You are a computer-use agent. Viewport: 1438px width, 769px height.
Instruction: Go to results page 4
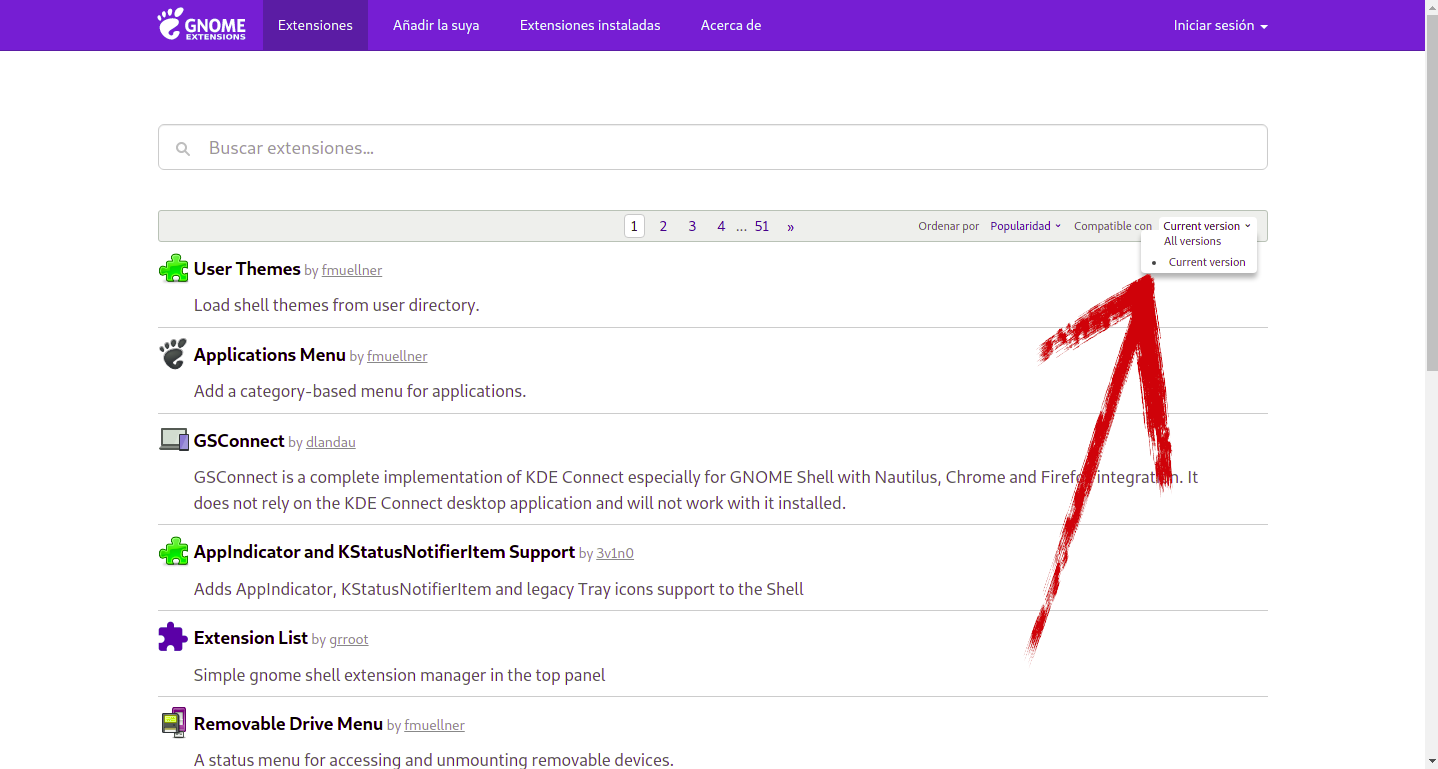(x=721, y=226)
